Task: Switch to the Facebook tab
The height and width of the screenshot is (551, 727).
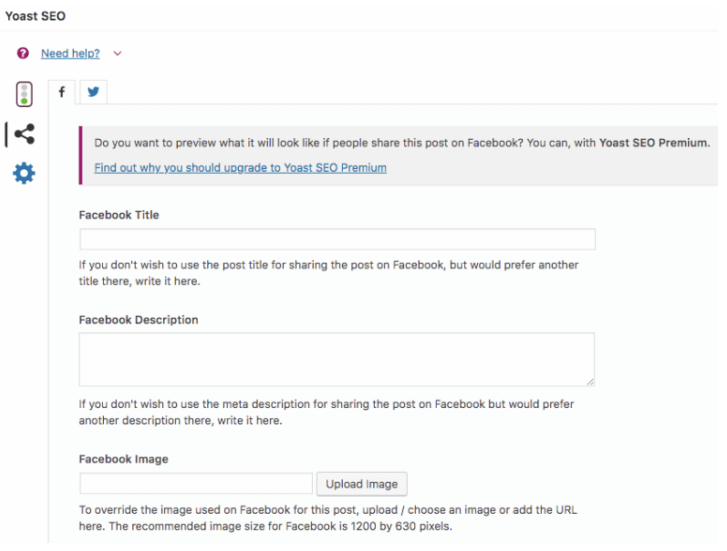Action: tap(62, 92)
